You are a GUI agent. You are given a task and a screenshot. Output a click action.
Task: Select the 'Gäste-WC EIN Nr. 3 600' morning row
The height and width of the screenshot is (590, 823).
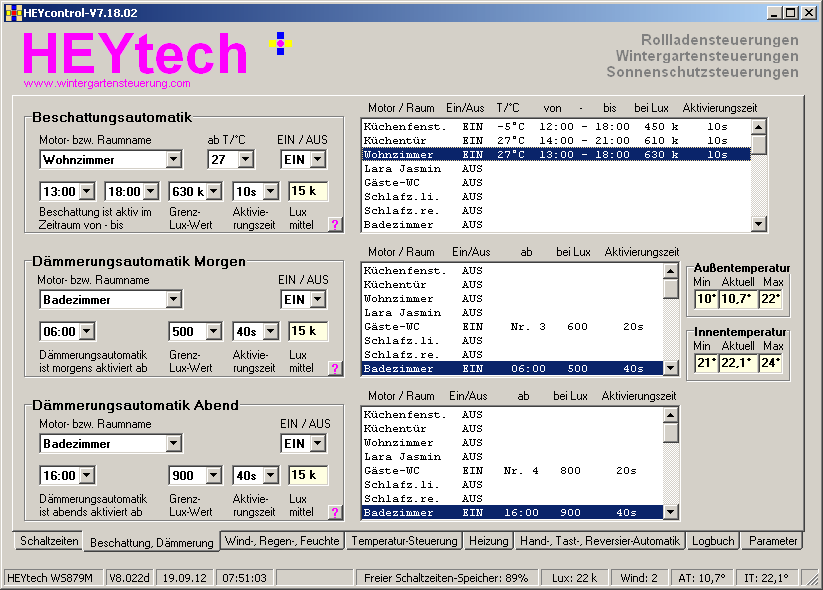(x=512, y=326)
